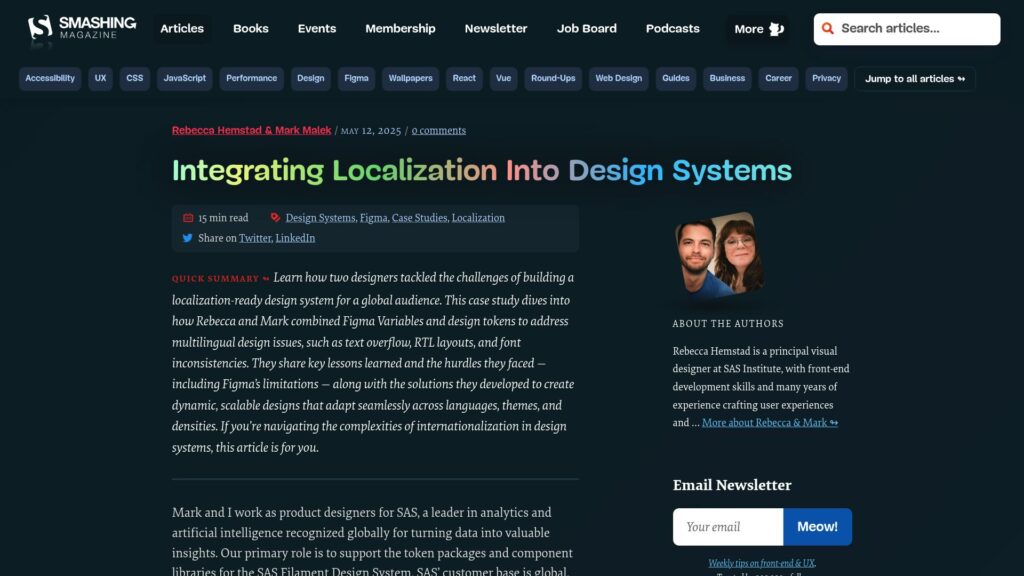The height and width of the screenshot is (576, 1024).
Task: Select the Vue category tag
Action: pyautogui.click(x=504, y=78)
